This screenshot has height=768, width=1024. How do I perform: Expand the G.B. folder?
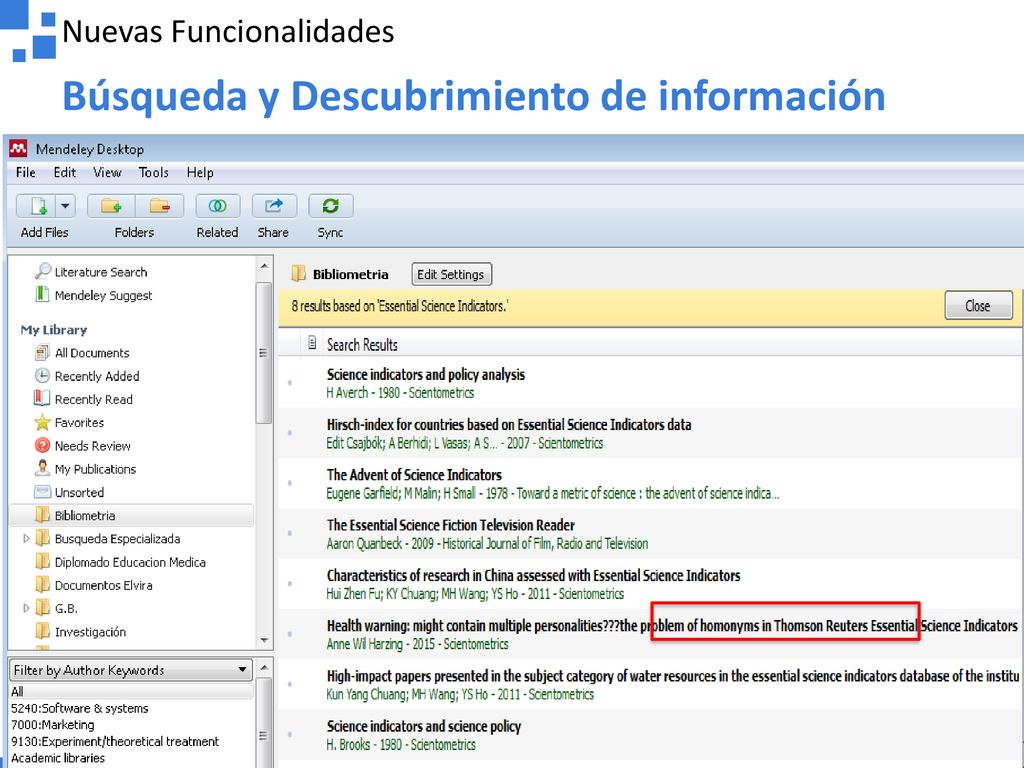coord(26,609)
